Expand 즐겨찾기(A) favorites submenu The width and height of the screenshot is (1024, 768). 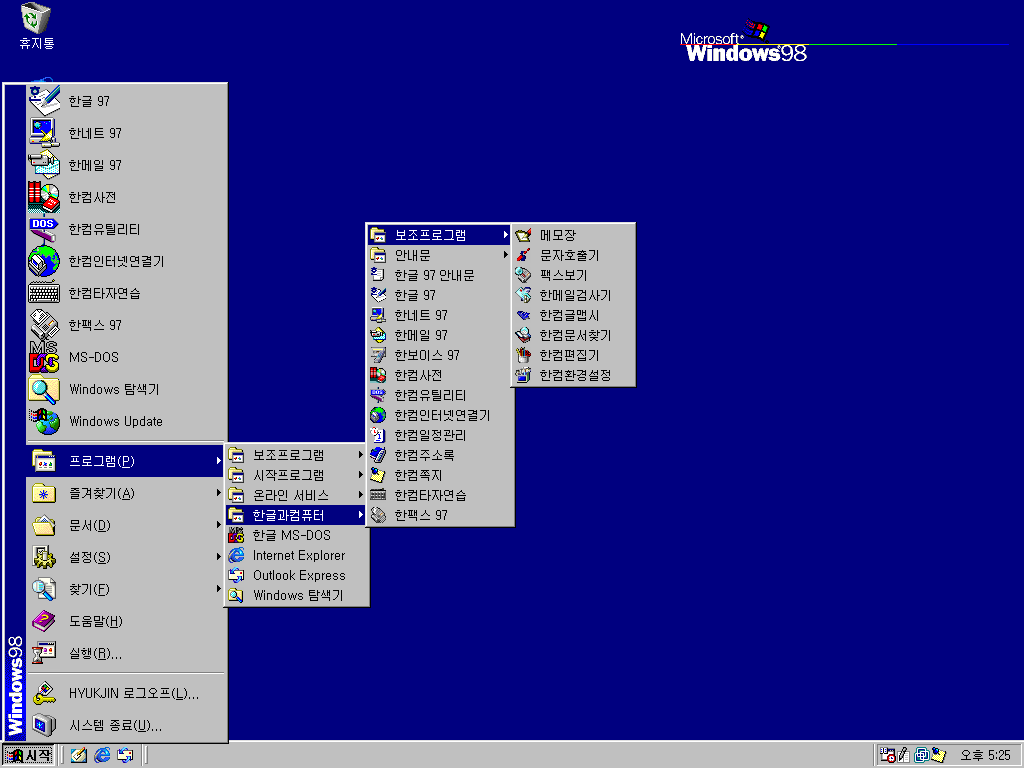[127, 493]
